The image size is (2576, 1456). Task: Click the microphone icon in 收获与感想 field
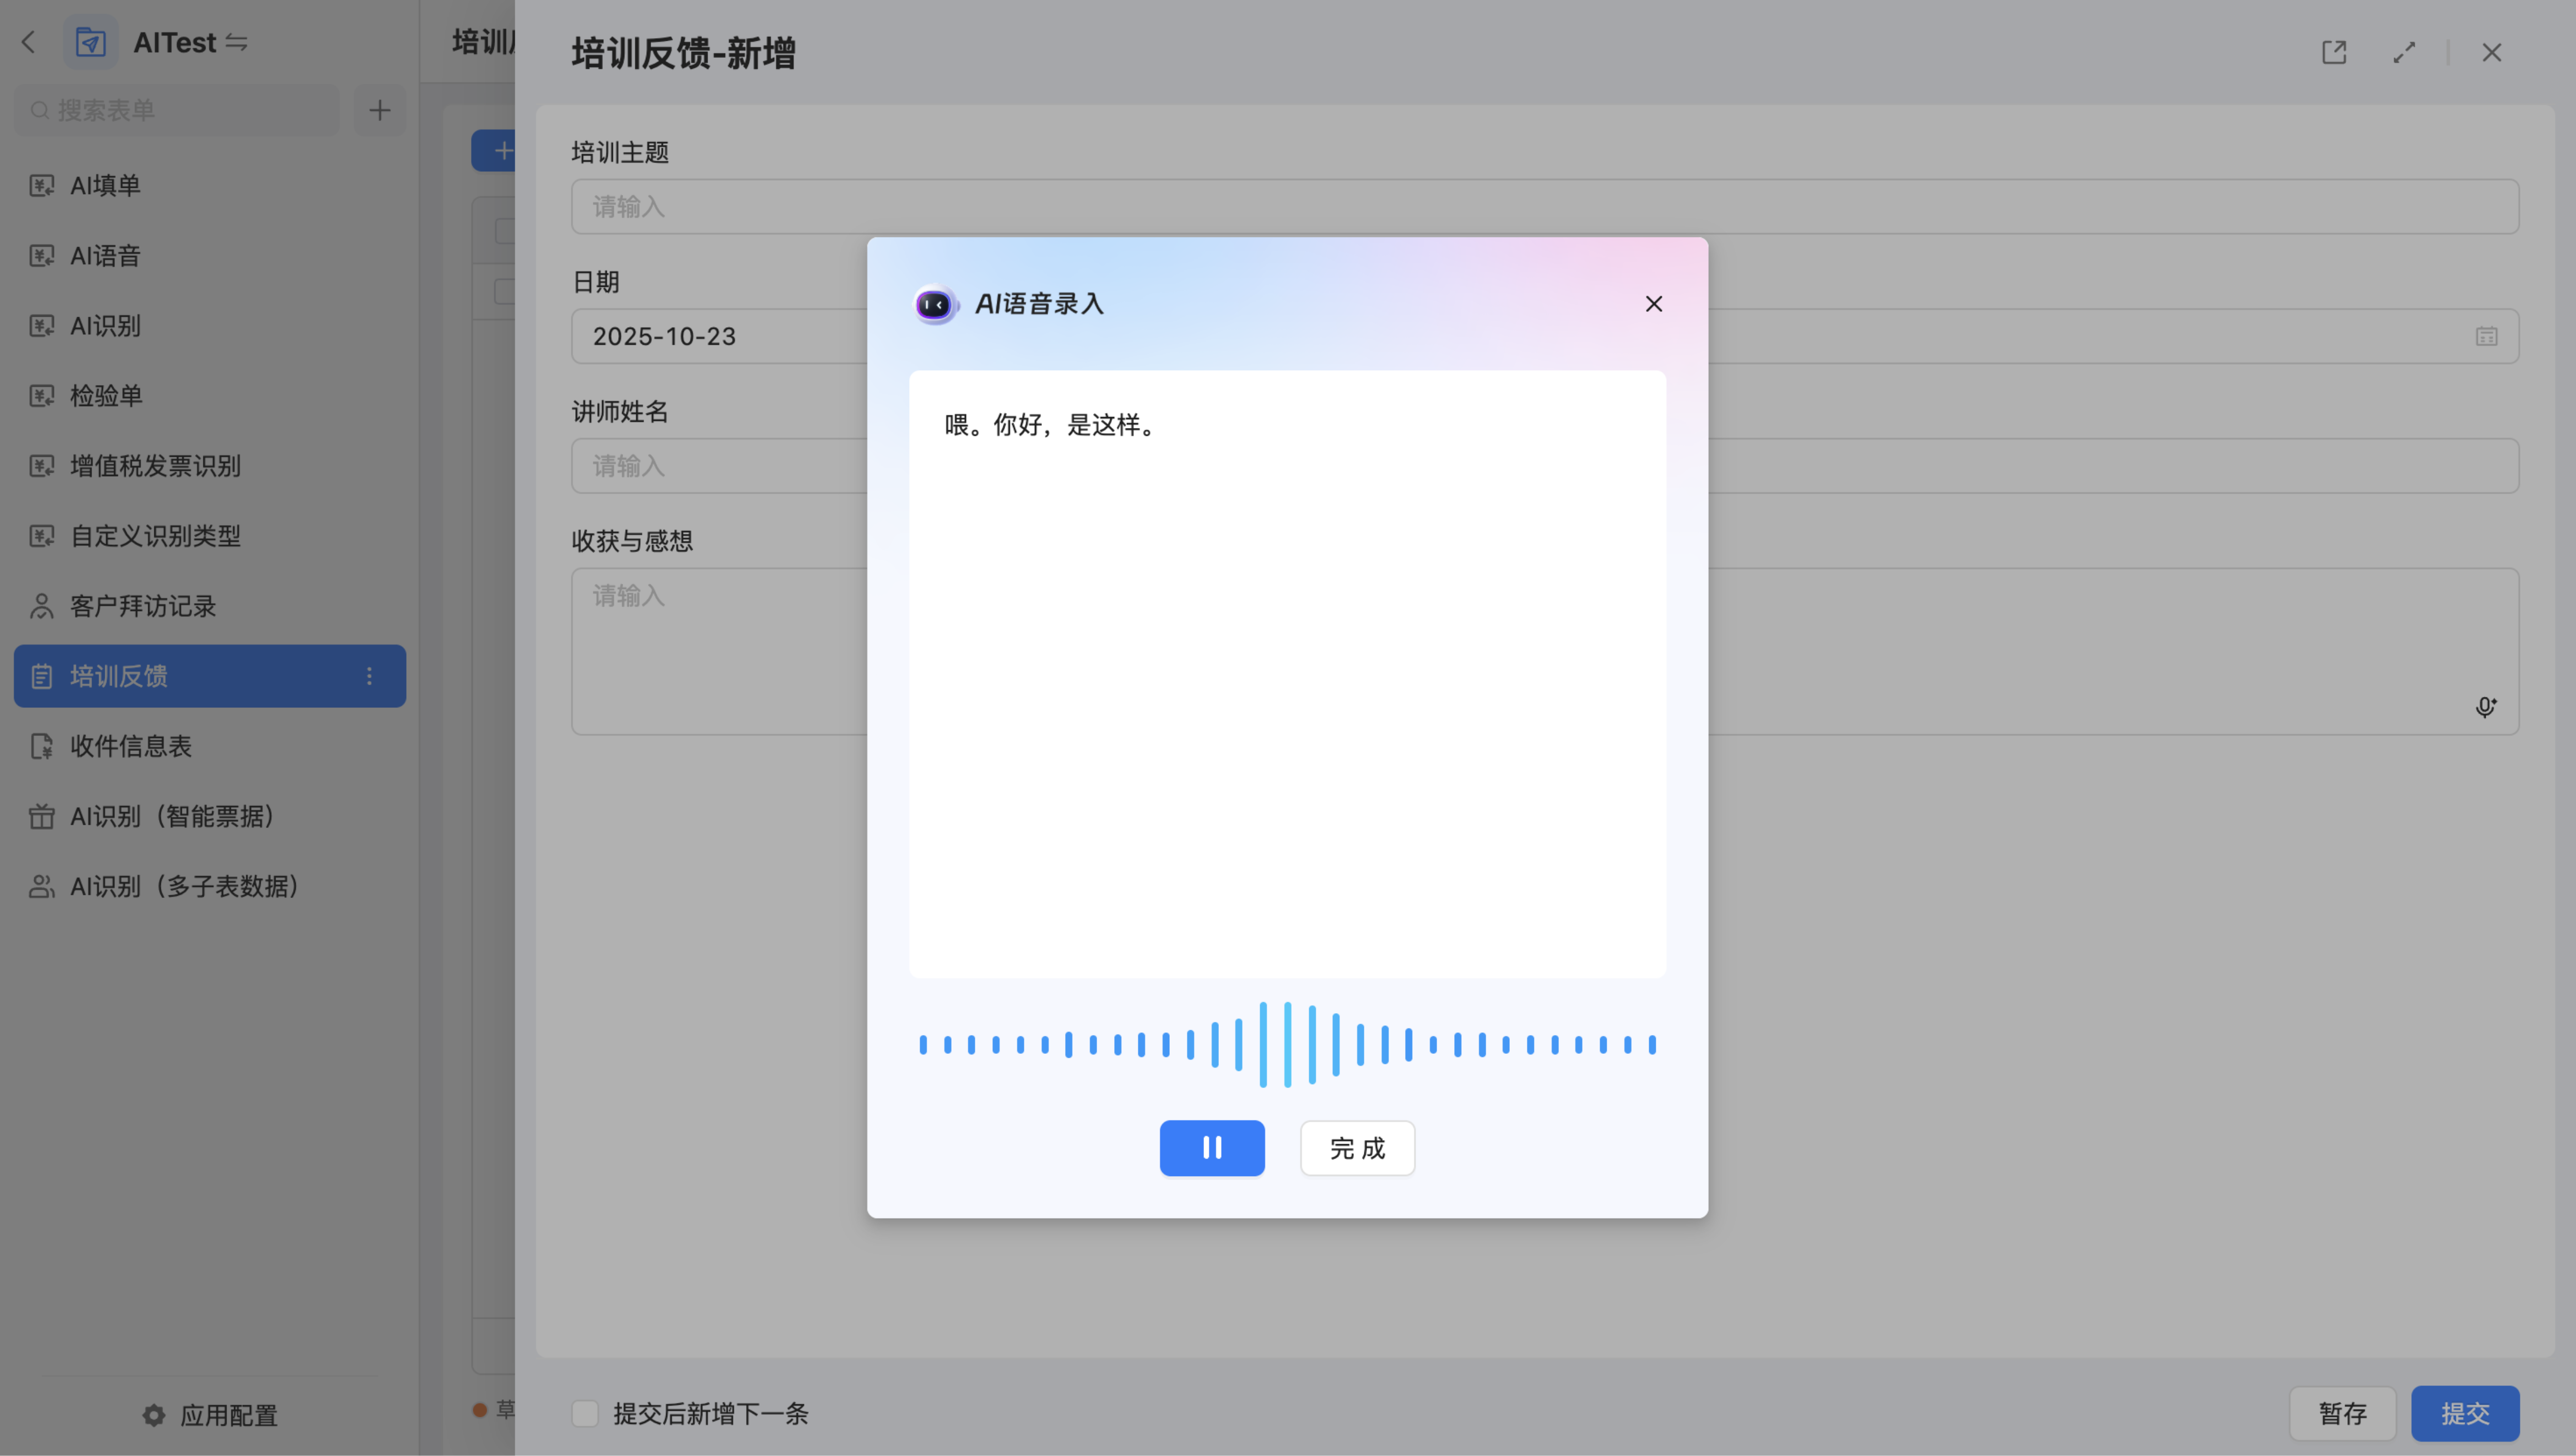coord(2485,707)
